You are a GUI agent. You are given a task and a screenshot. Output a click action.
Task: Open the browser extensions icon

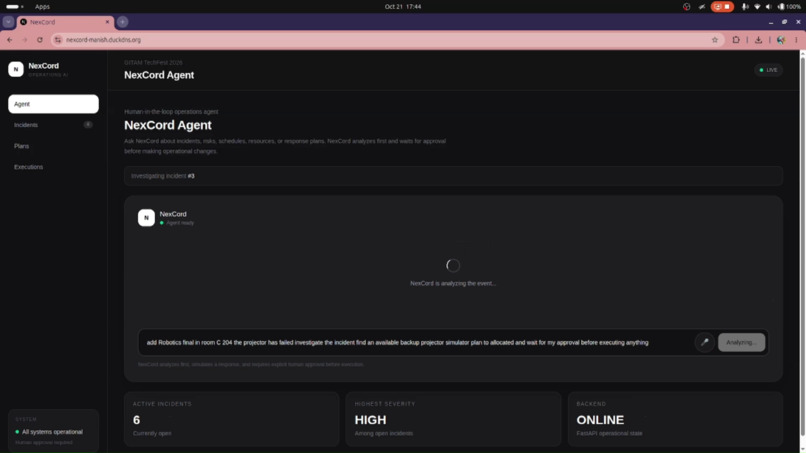(x=736, y=40)
